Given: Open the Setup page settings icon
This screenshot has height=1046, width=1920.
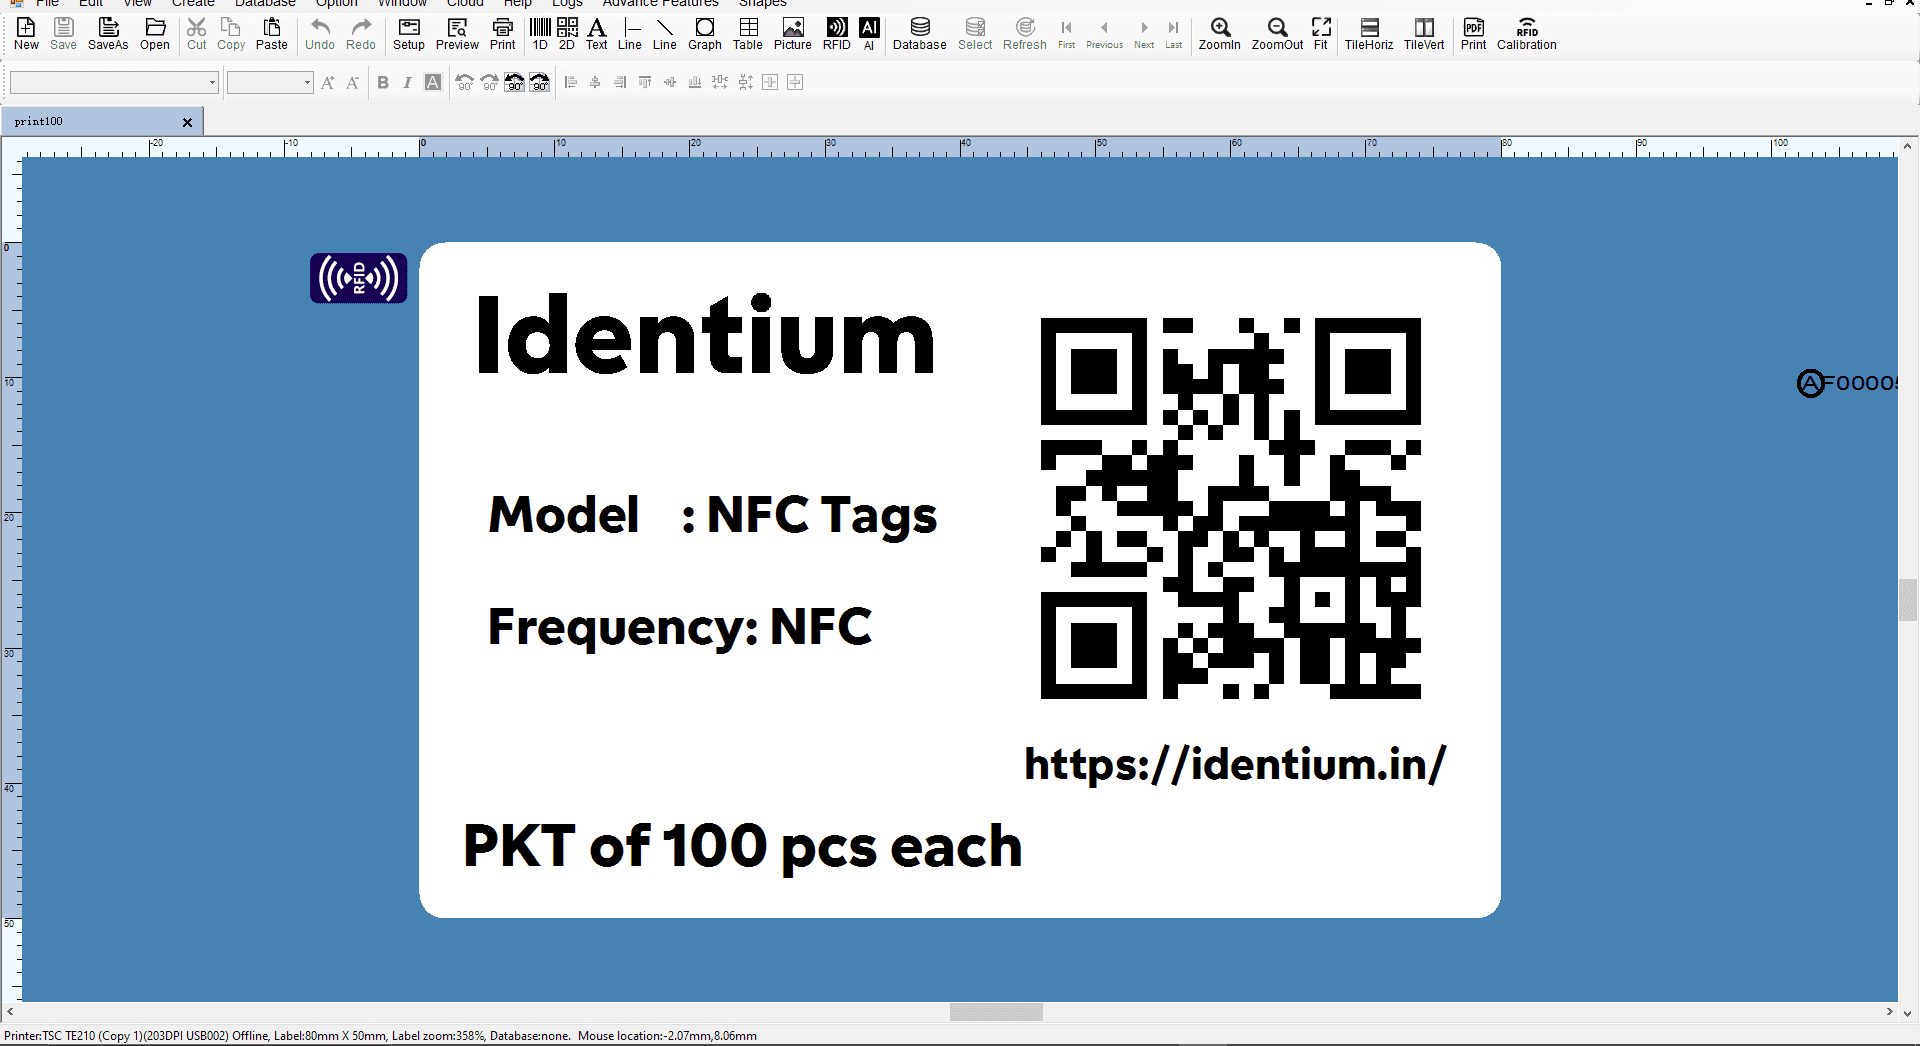Looking at the screenshot, I should (x=409, y=34).
